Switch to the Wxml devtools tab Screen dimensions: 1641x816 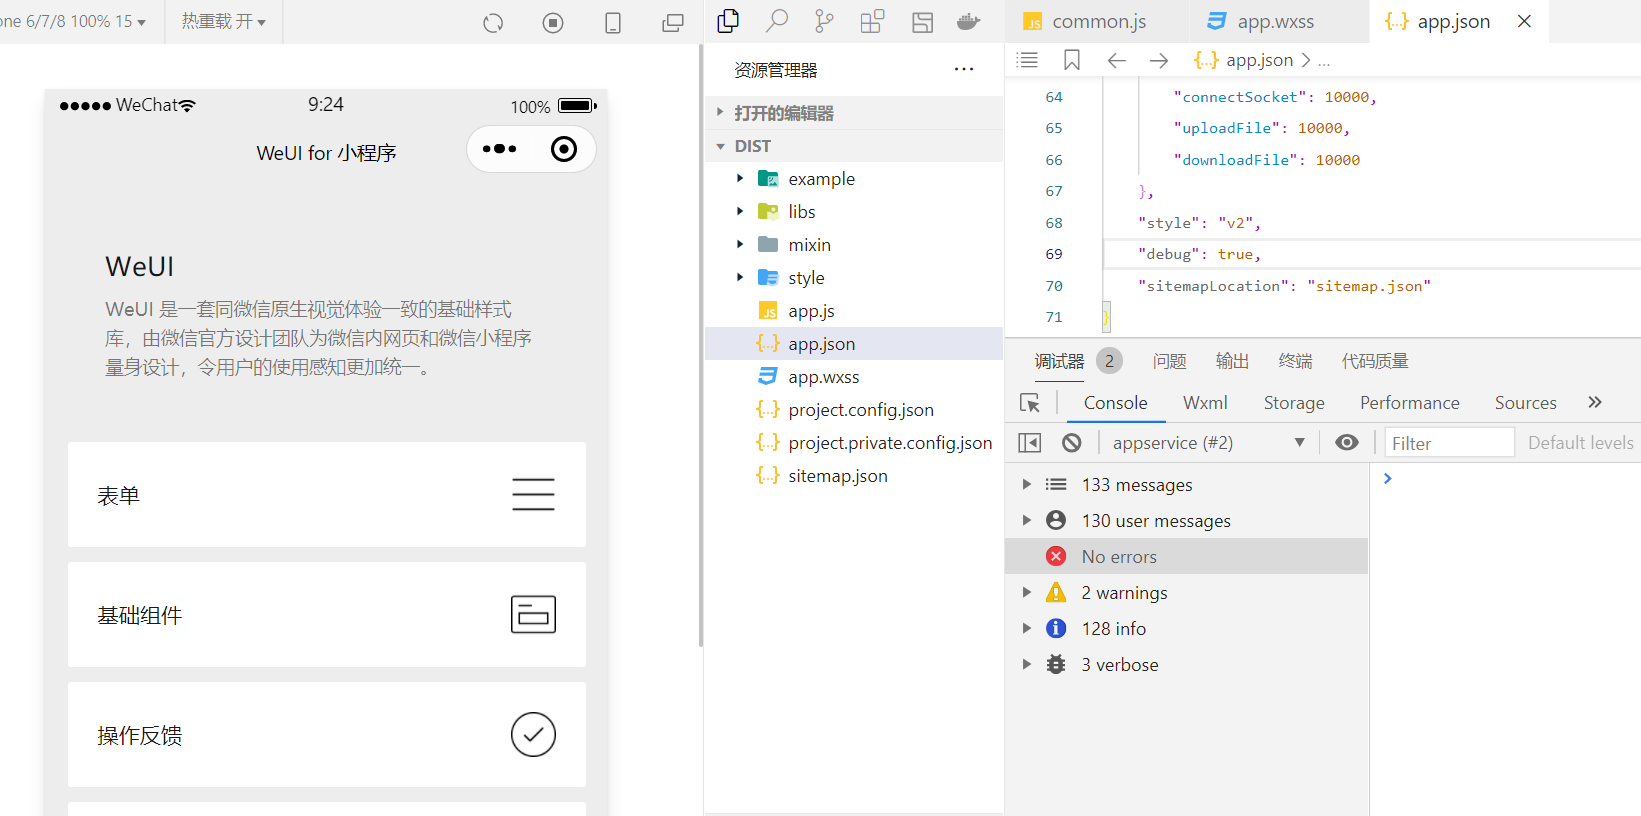tap(1205, 403)
